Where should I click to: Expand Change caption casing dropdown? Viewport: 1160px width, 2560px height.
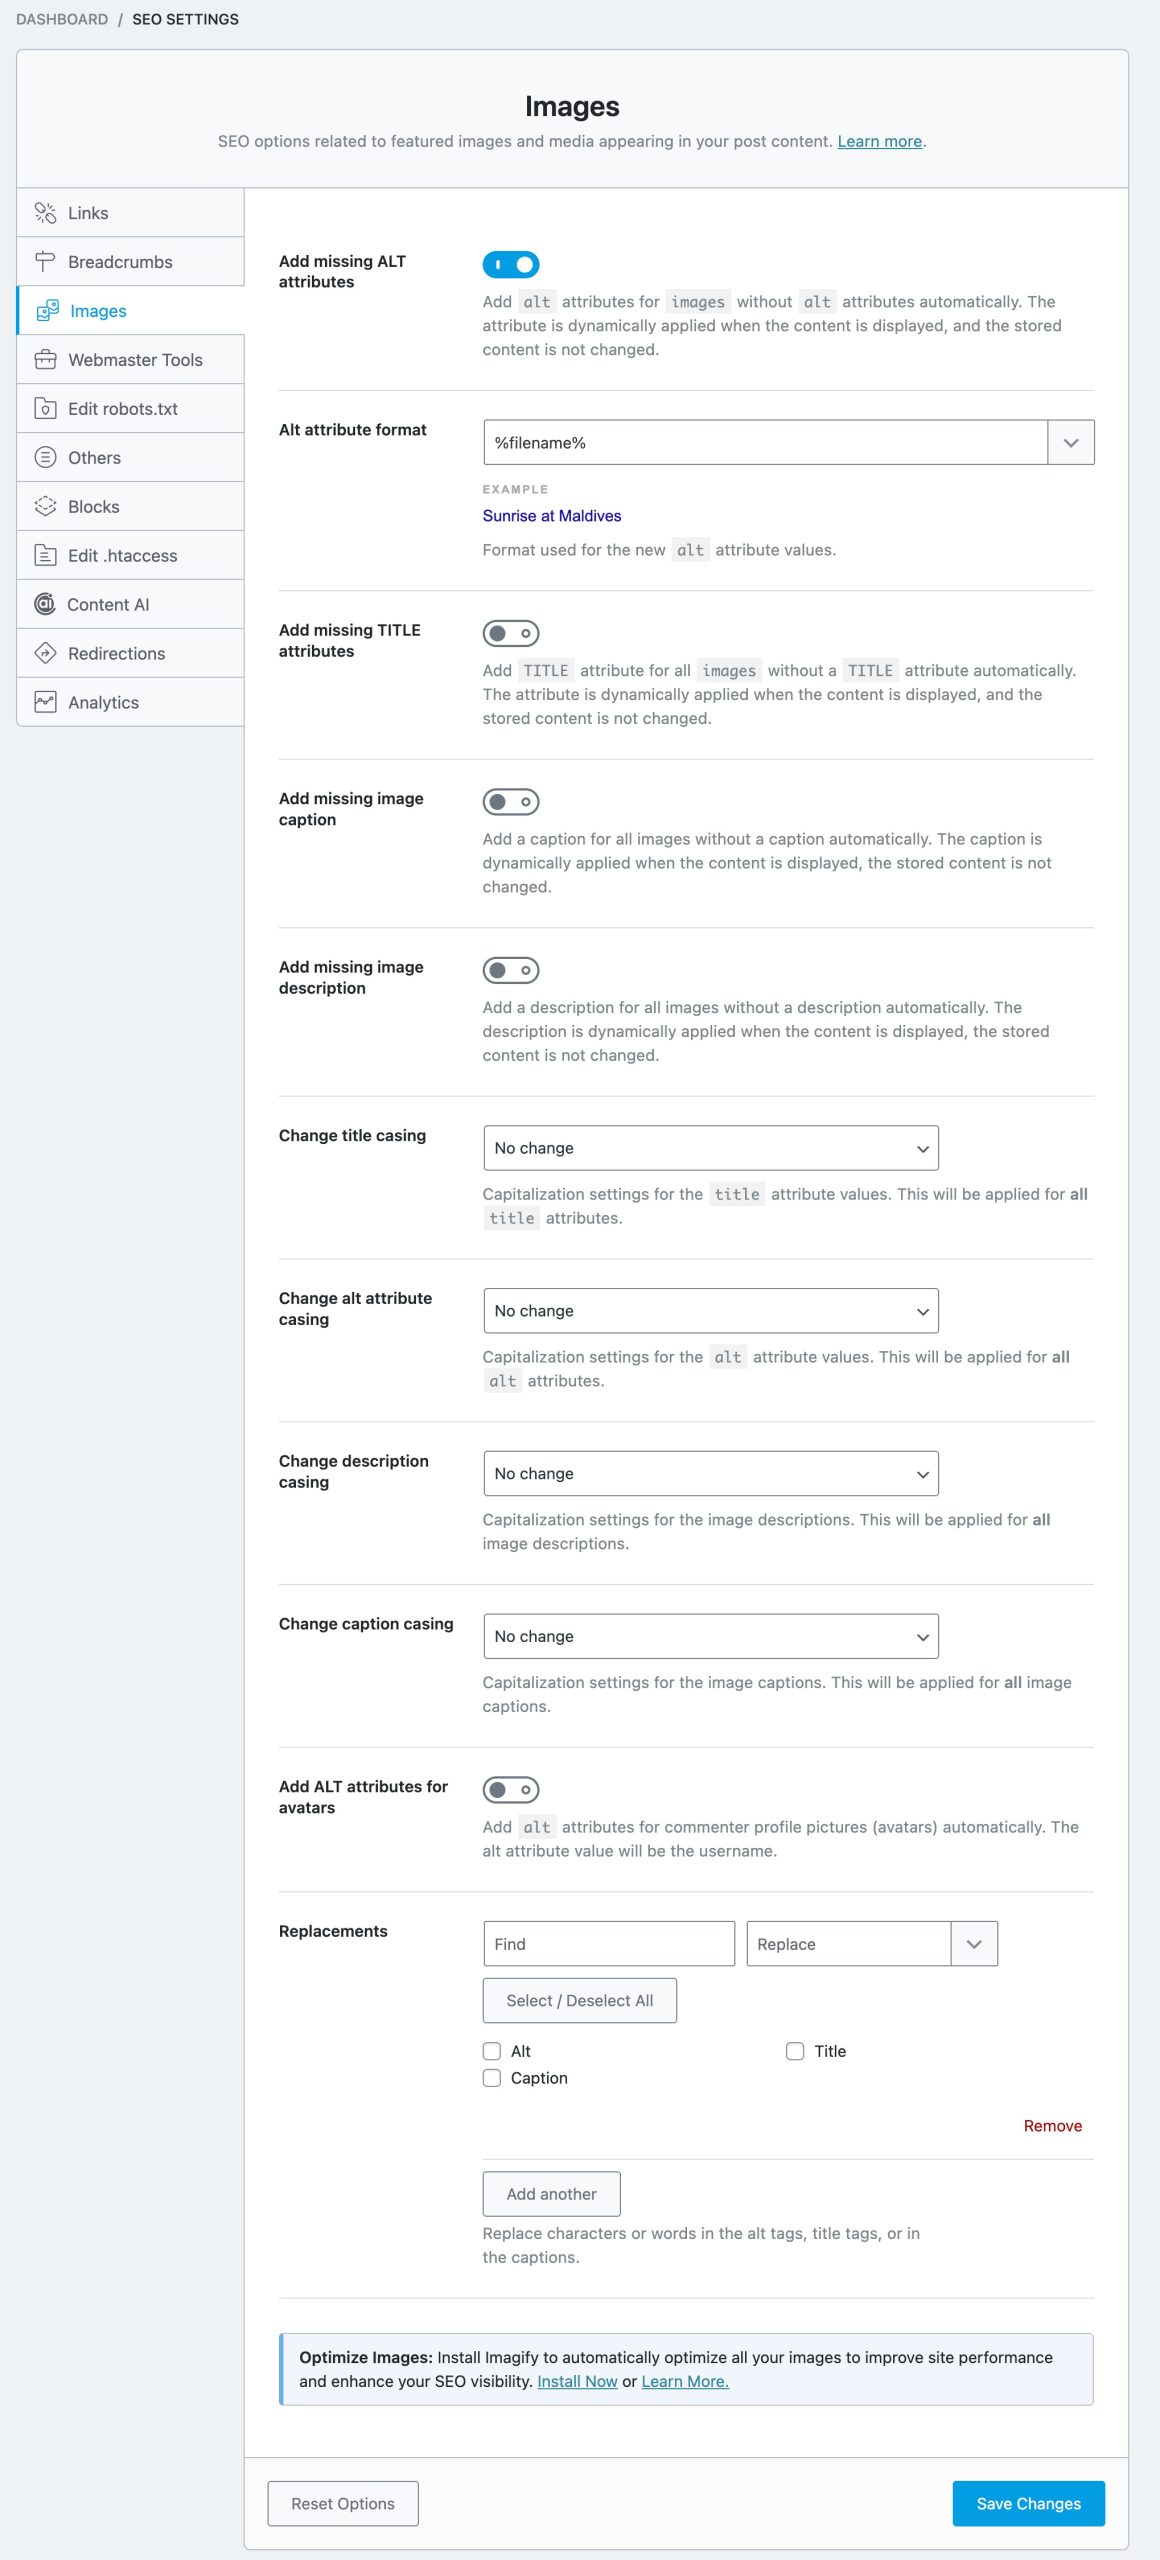[x=710, y=1636]
